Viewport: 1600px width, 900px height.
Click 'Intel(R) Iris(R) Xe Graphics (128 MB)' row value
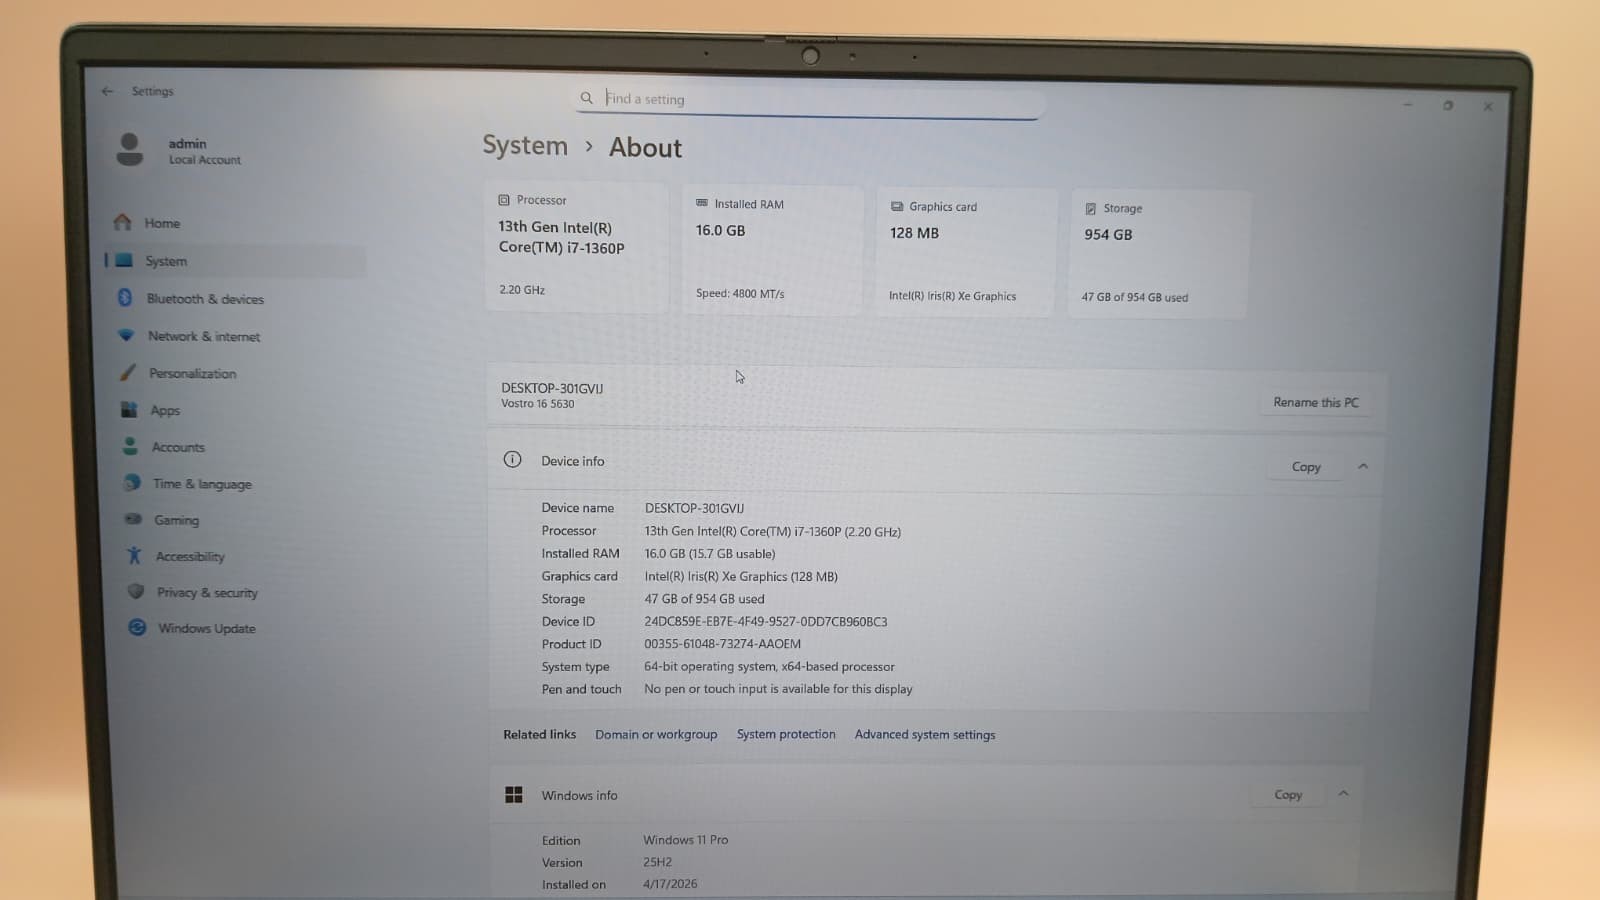(741, 576)
